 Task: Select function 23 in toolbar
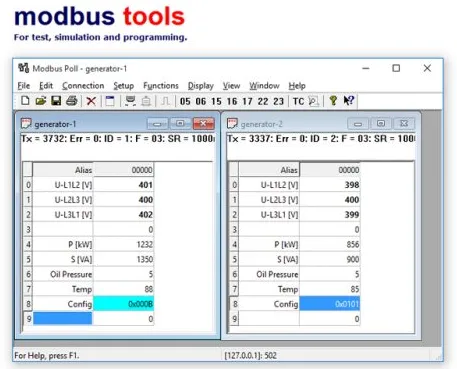[278, 101]
